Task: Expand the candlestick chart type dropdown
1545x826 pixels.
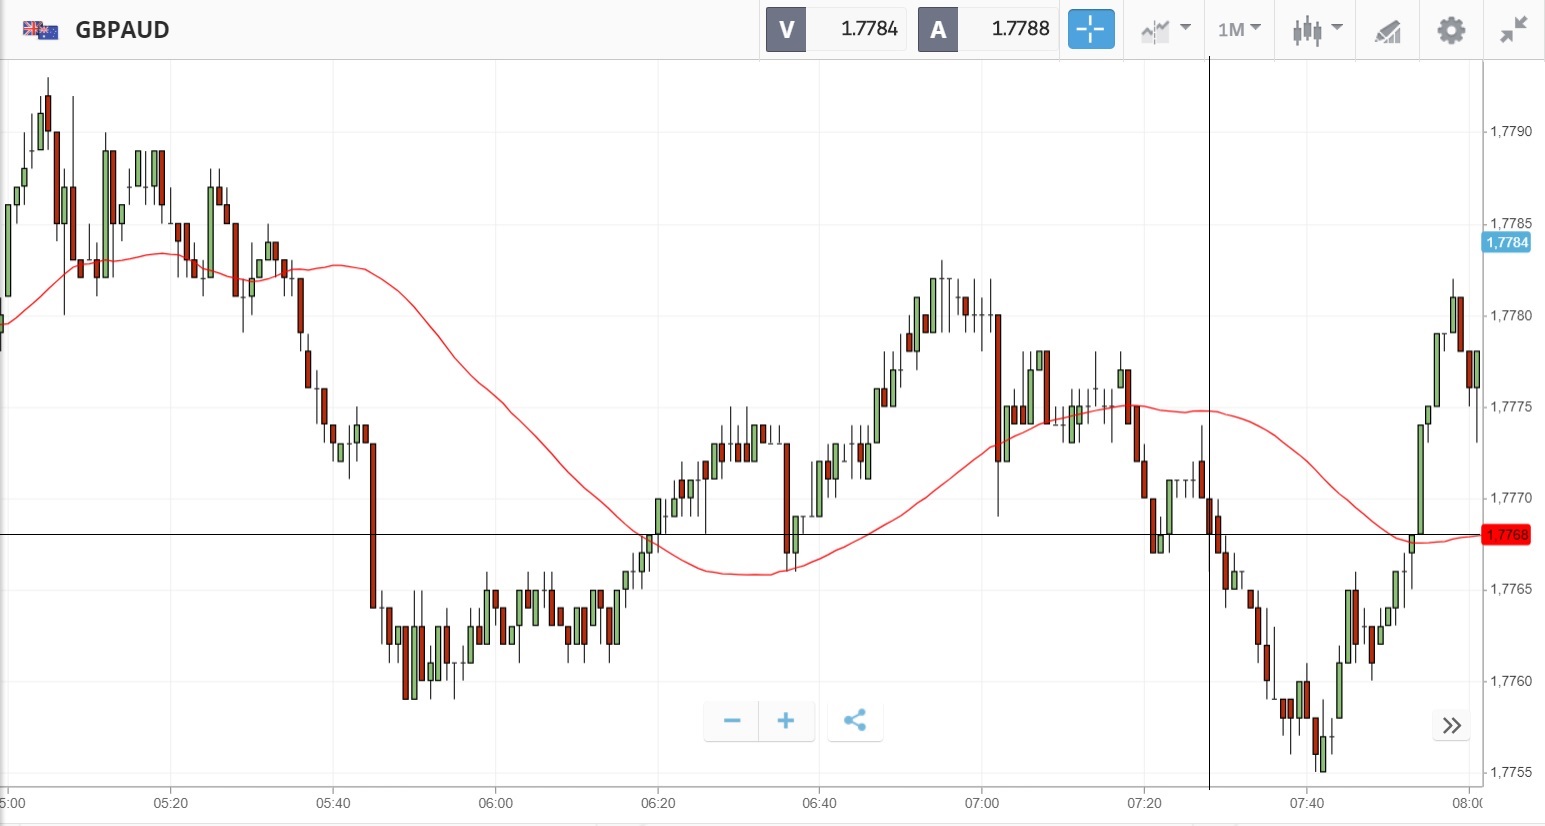Action: (1316, 30)
